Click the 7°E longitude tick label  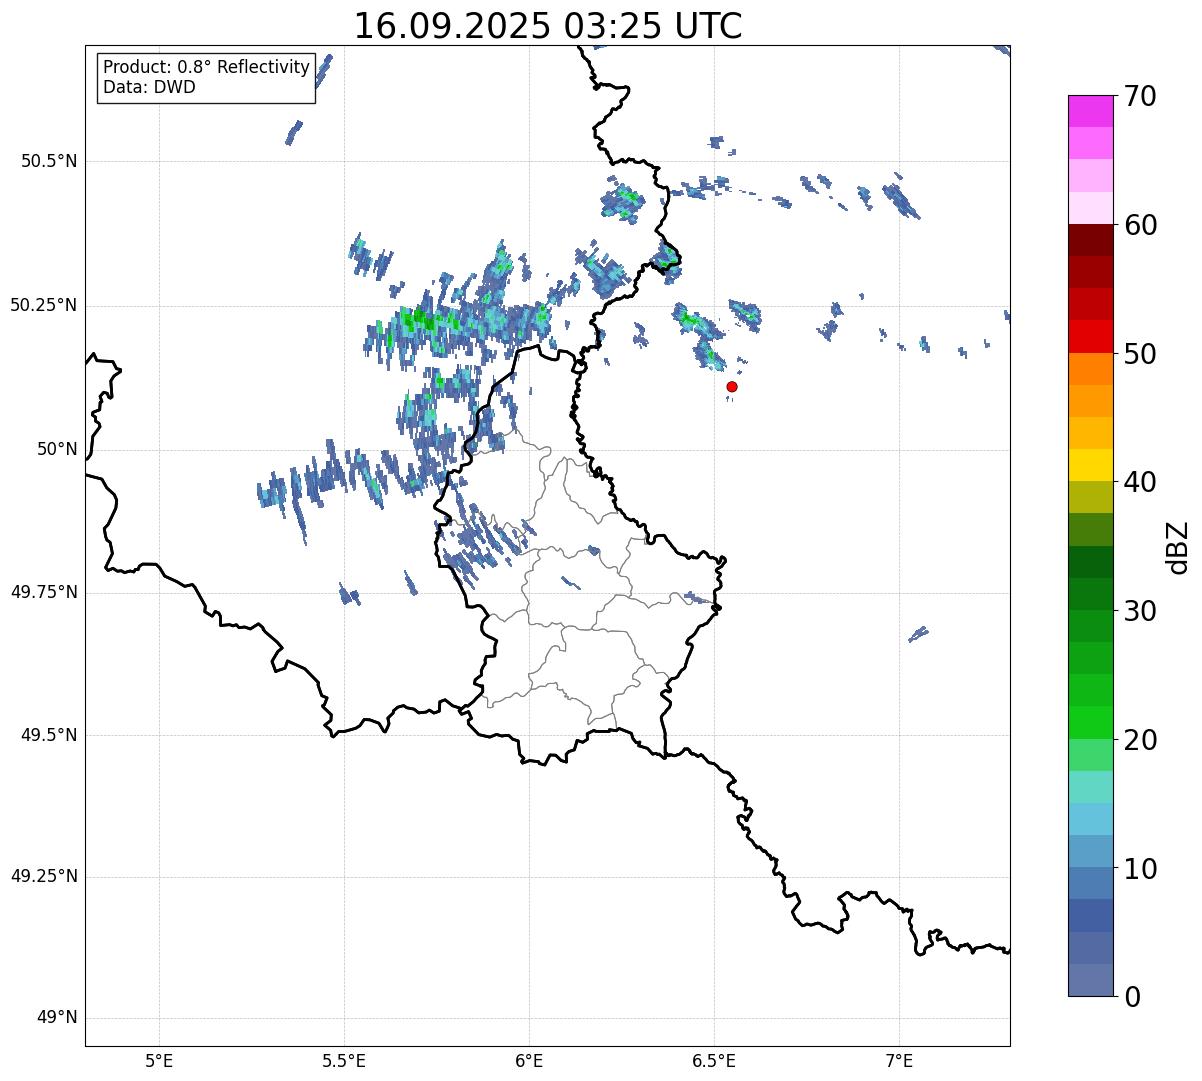click(x=899, y=1059)
